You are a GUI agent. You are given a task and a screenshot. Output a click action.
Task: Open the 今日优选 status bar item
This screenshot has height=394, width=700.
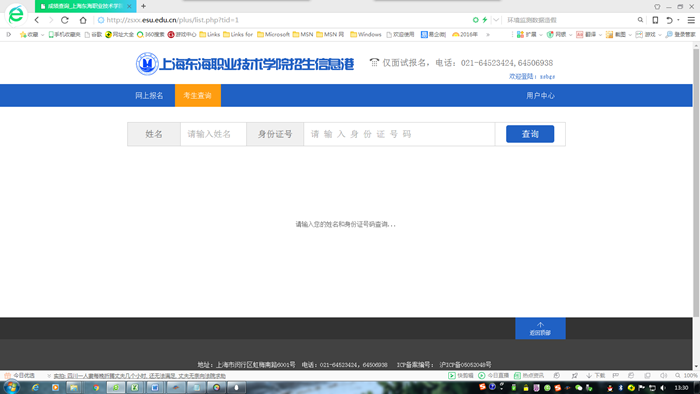click(x=20, y=376)
